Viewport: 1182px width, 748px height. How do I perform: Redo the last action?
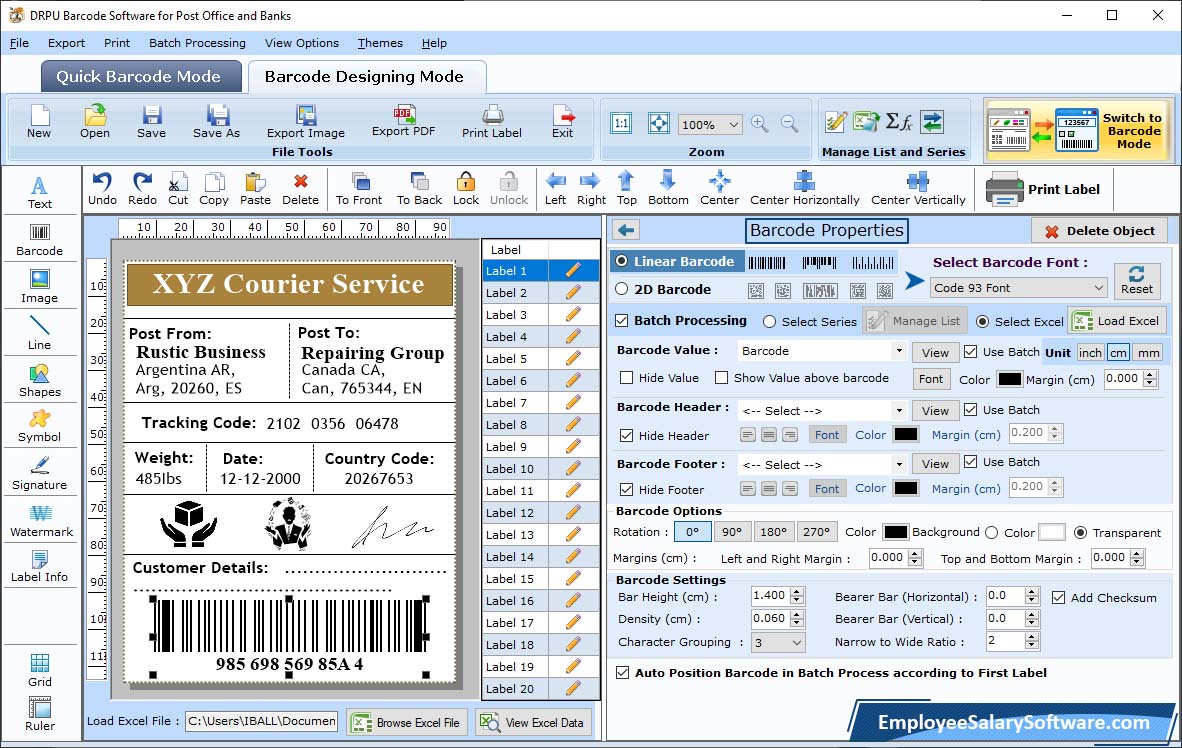(x=142, y=189)
